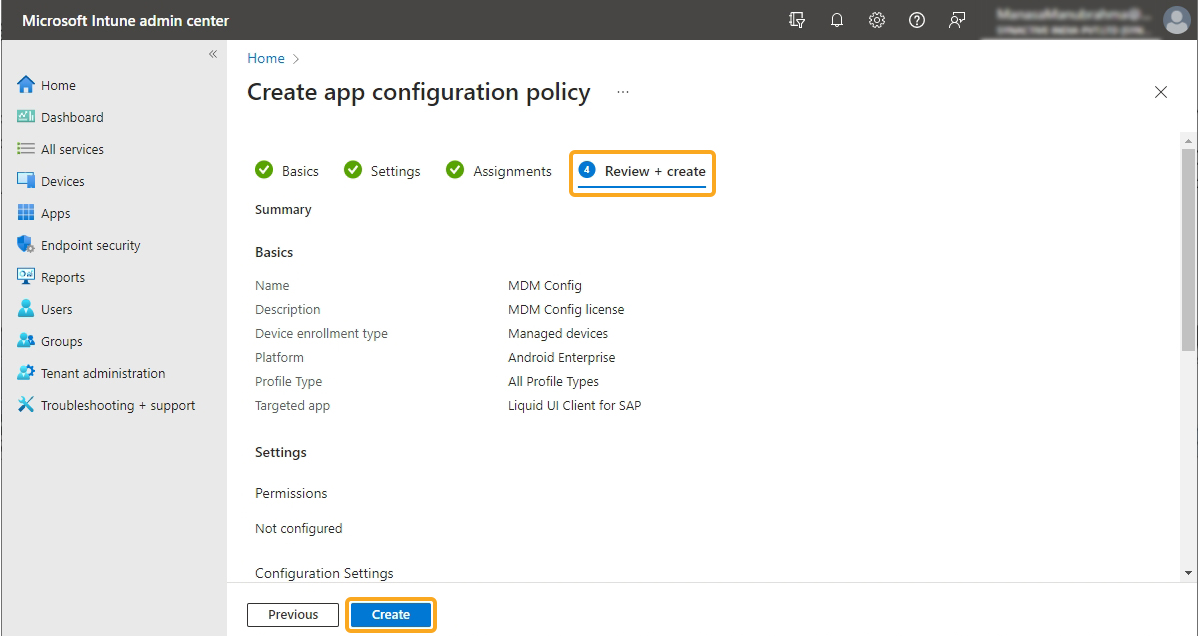Viewport: 1200px width, 636px height.
Task: Go to Apps in left navigation
Action: (x=55, y=213)
